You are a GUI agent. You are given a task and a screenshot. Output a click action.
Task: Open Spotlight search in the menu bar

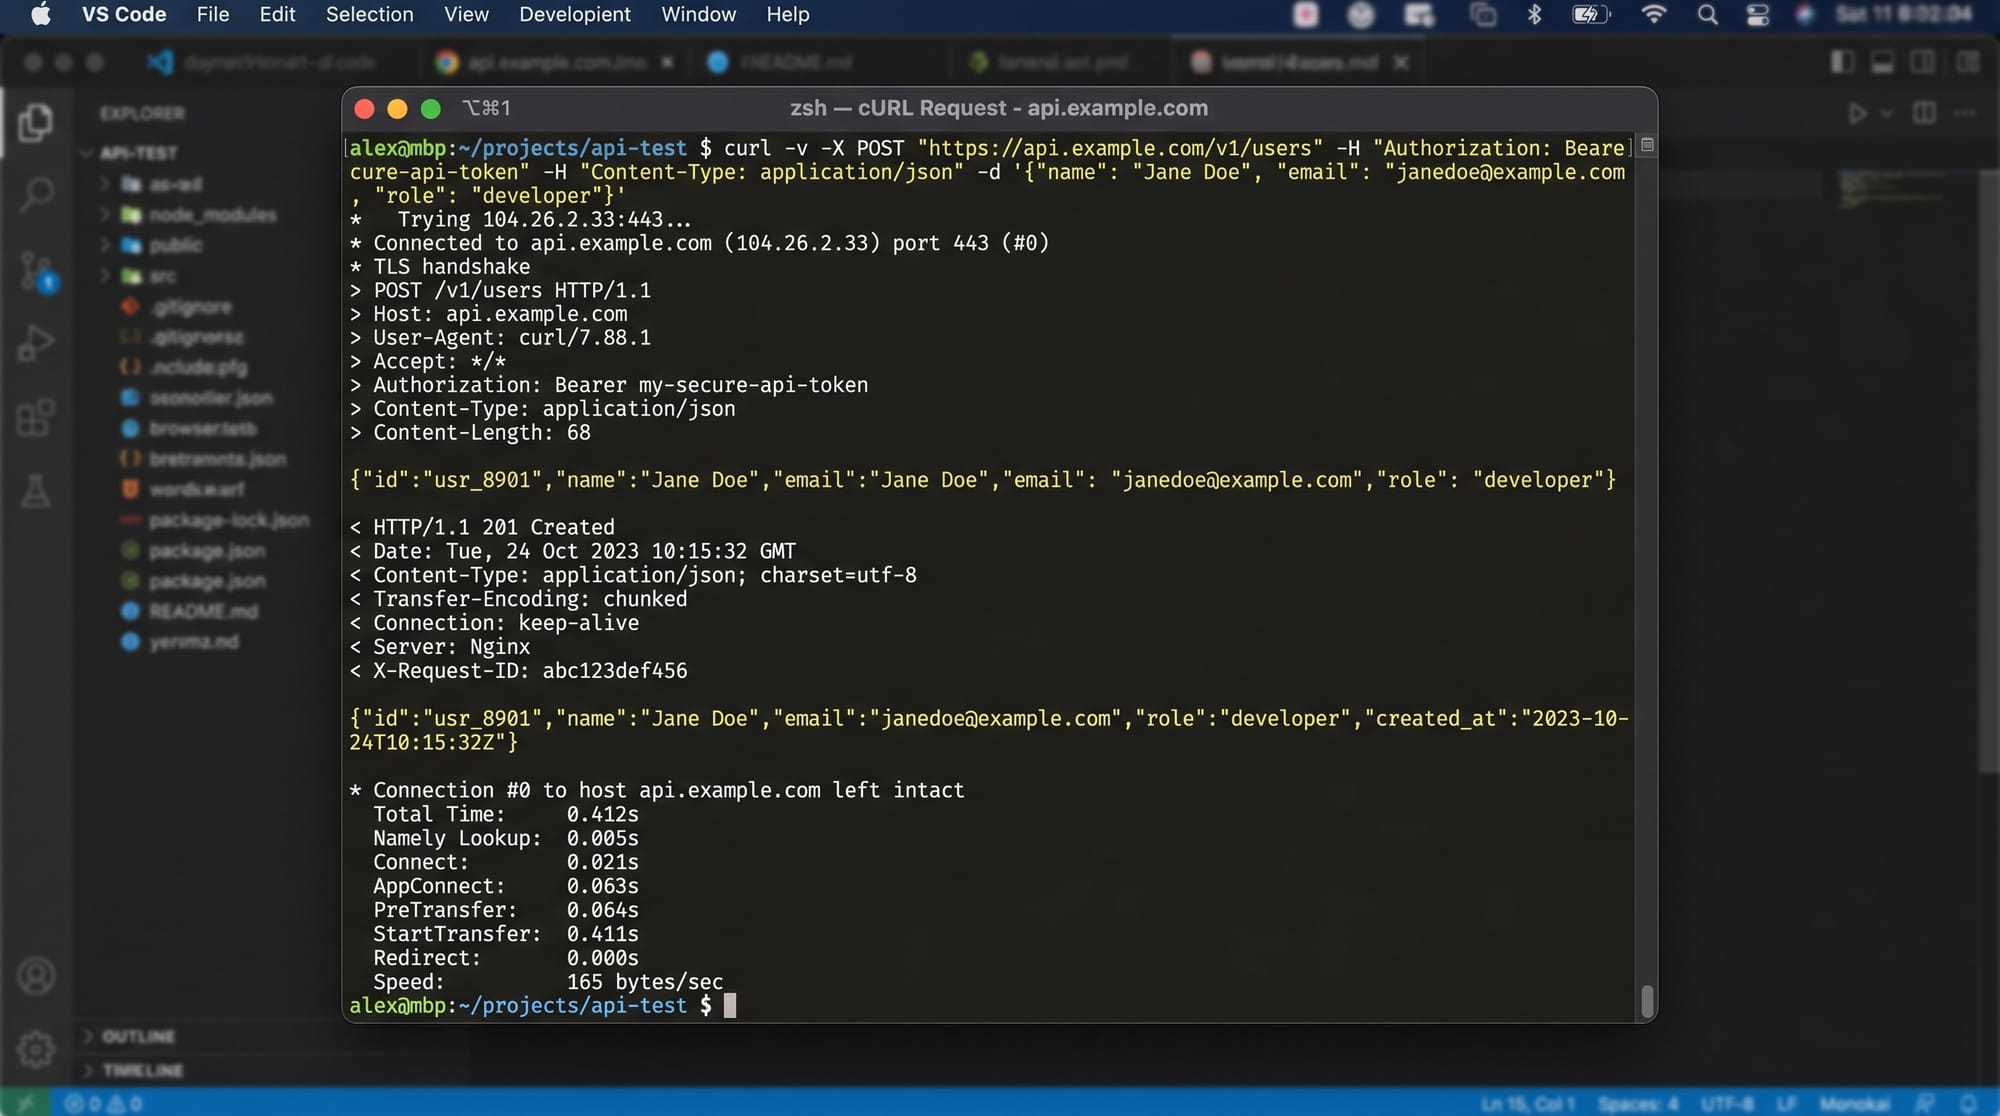tap(1708, 15)
